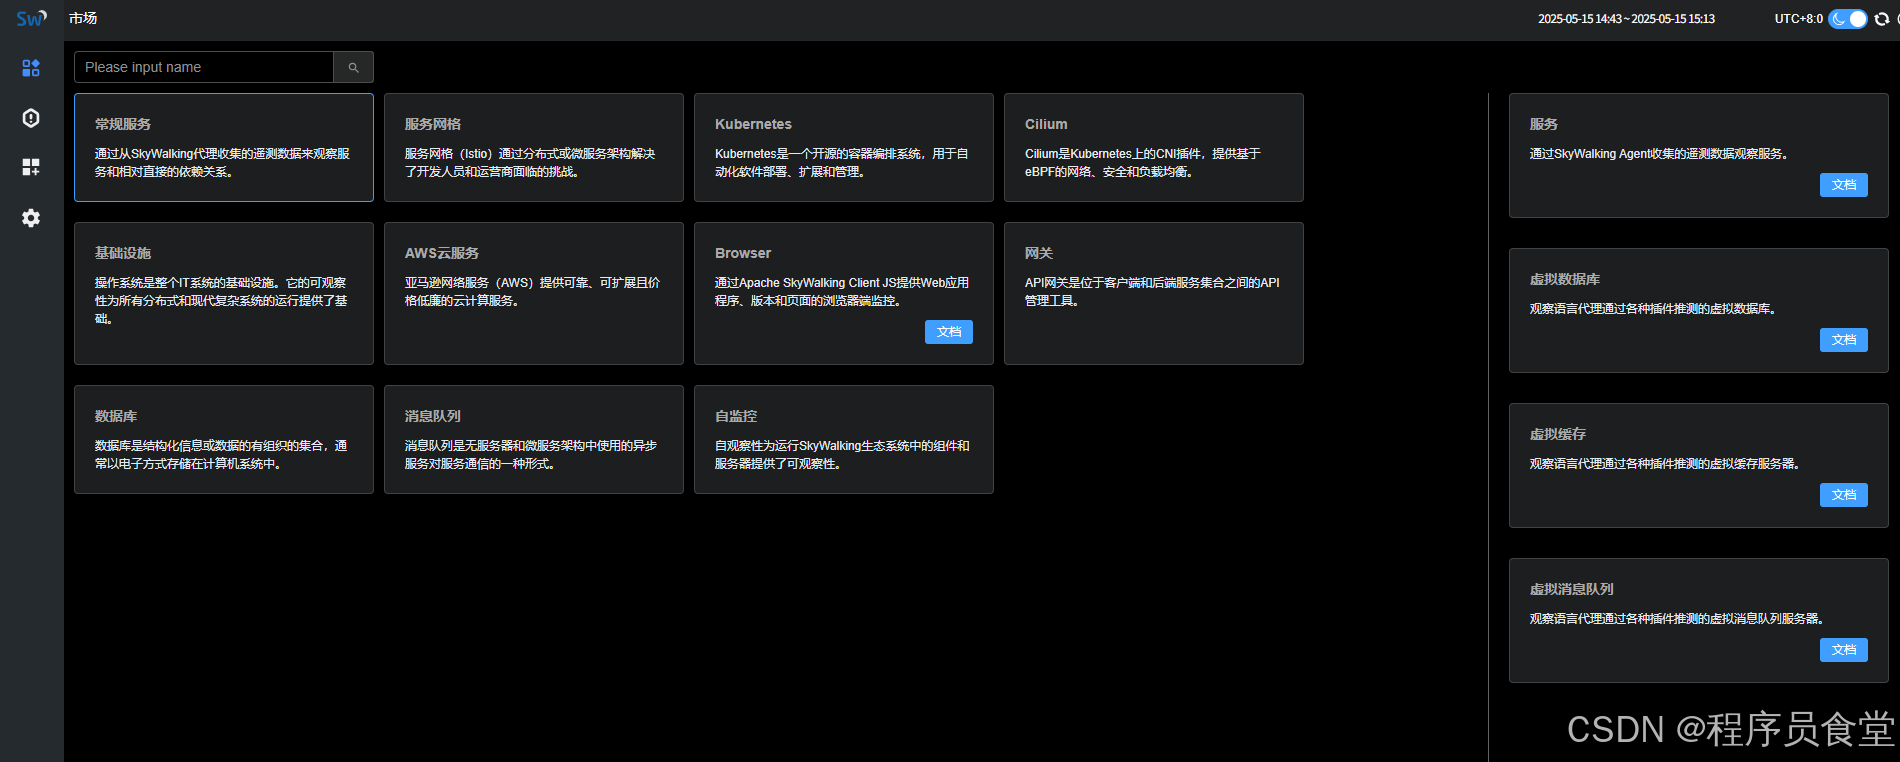Open the 常规服务 card
1900x762 pixels.
point(224,148)
